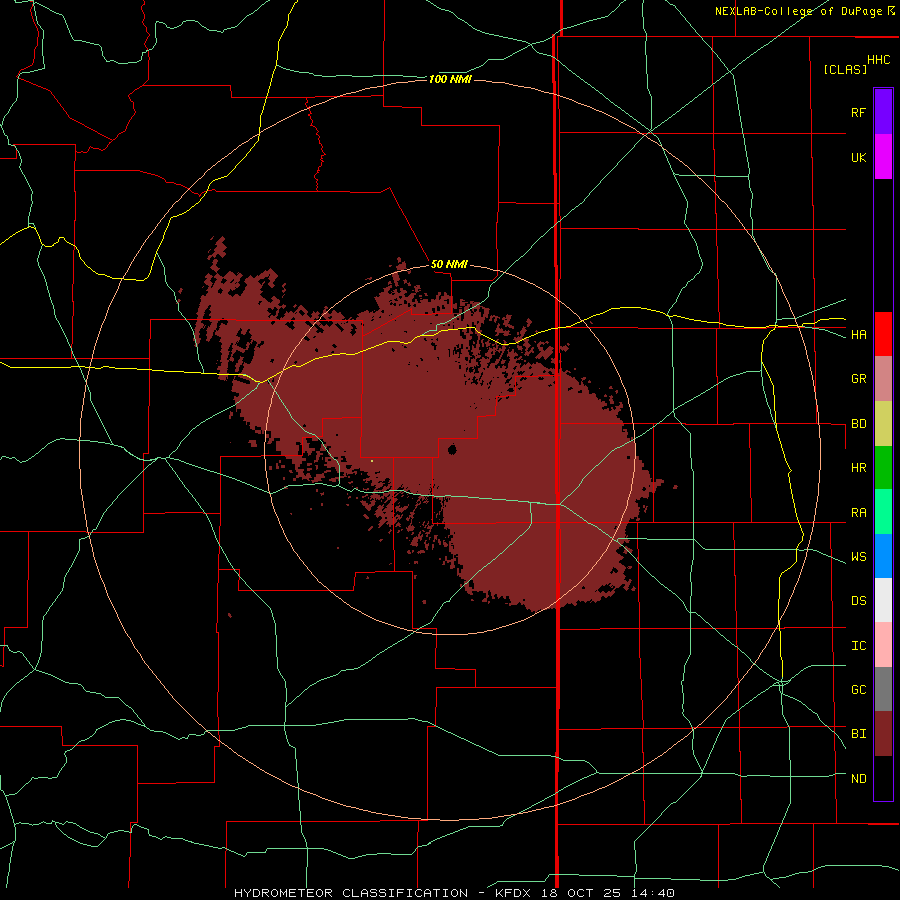This screenshot has width=900, height=900.
Task: Click the 'WS' legend label
Action: point(858,557)
